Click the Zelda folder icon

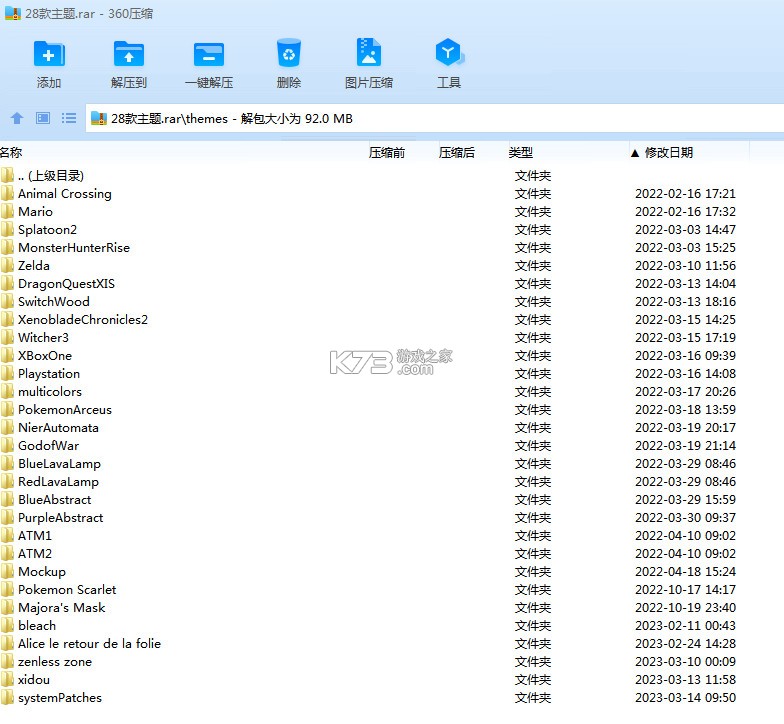click(8, 266)
